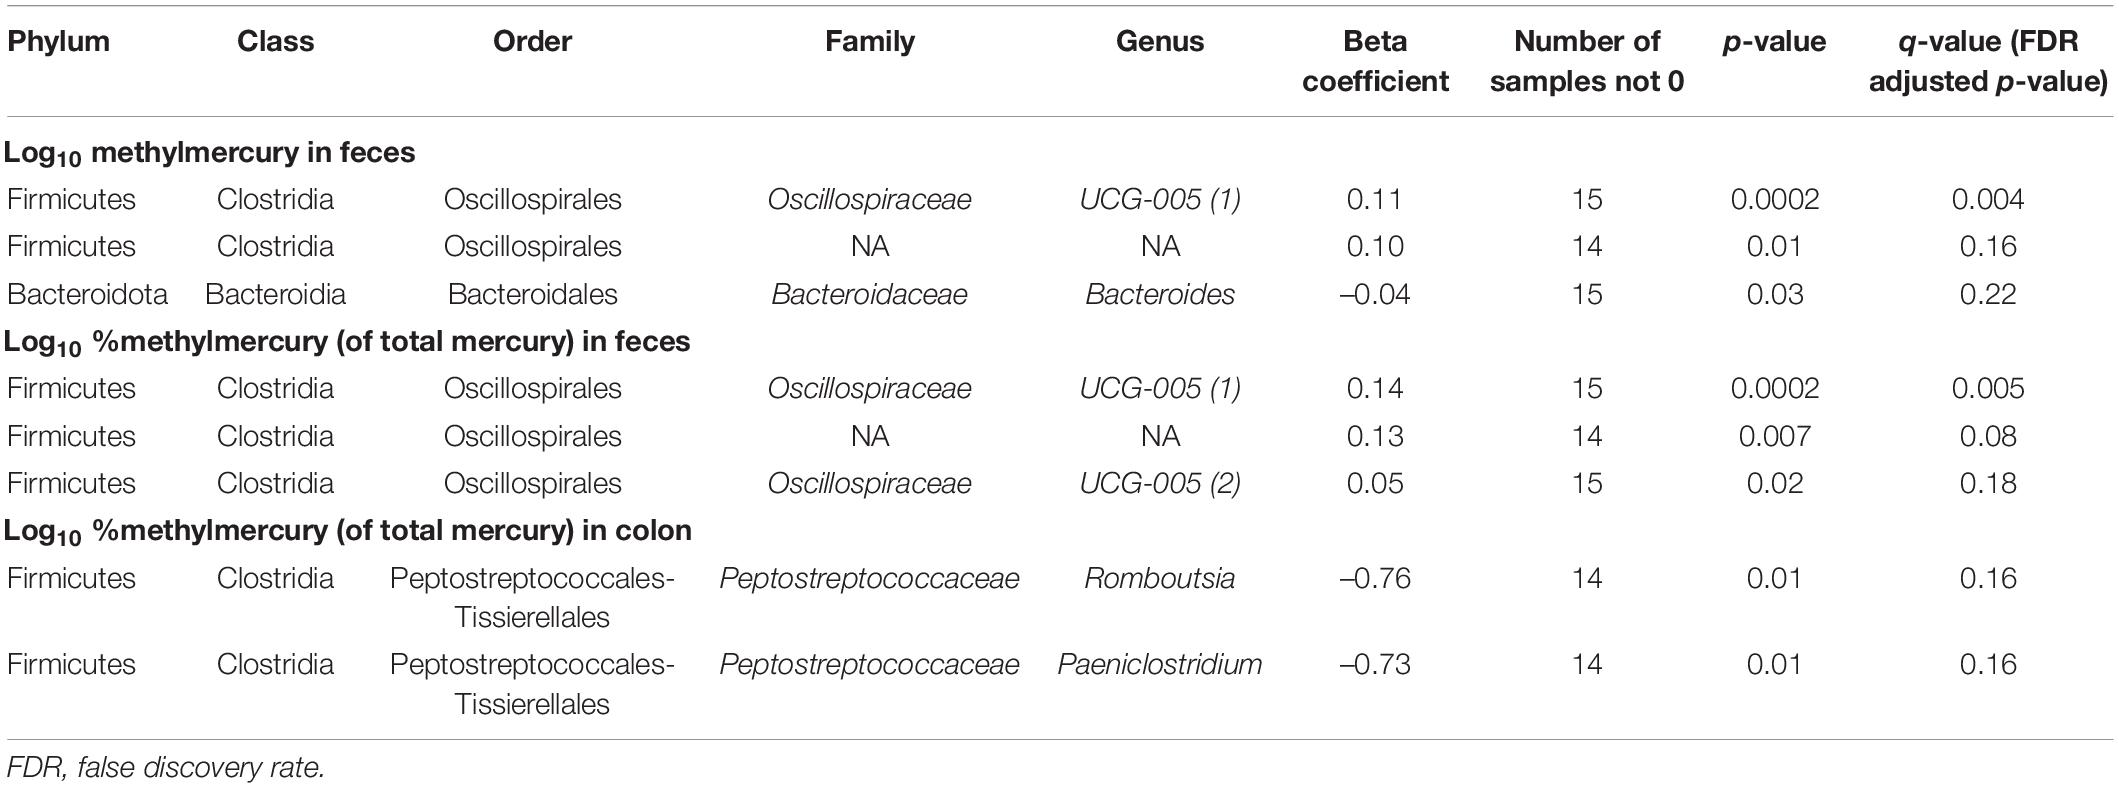Click the Number of samples not 0 header
Viewport: 2119px width, 788px height.
[x=1586, y=61]
